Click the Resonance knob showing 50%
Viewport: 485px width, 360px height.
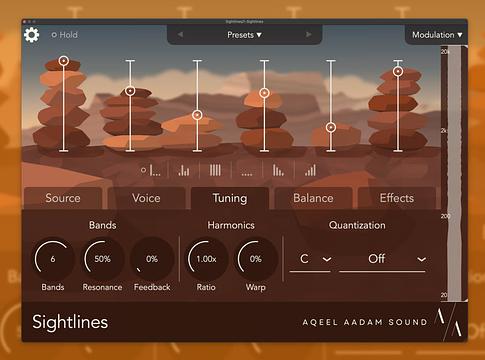tap(102, 259)
